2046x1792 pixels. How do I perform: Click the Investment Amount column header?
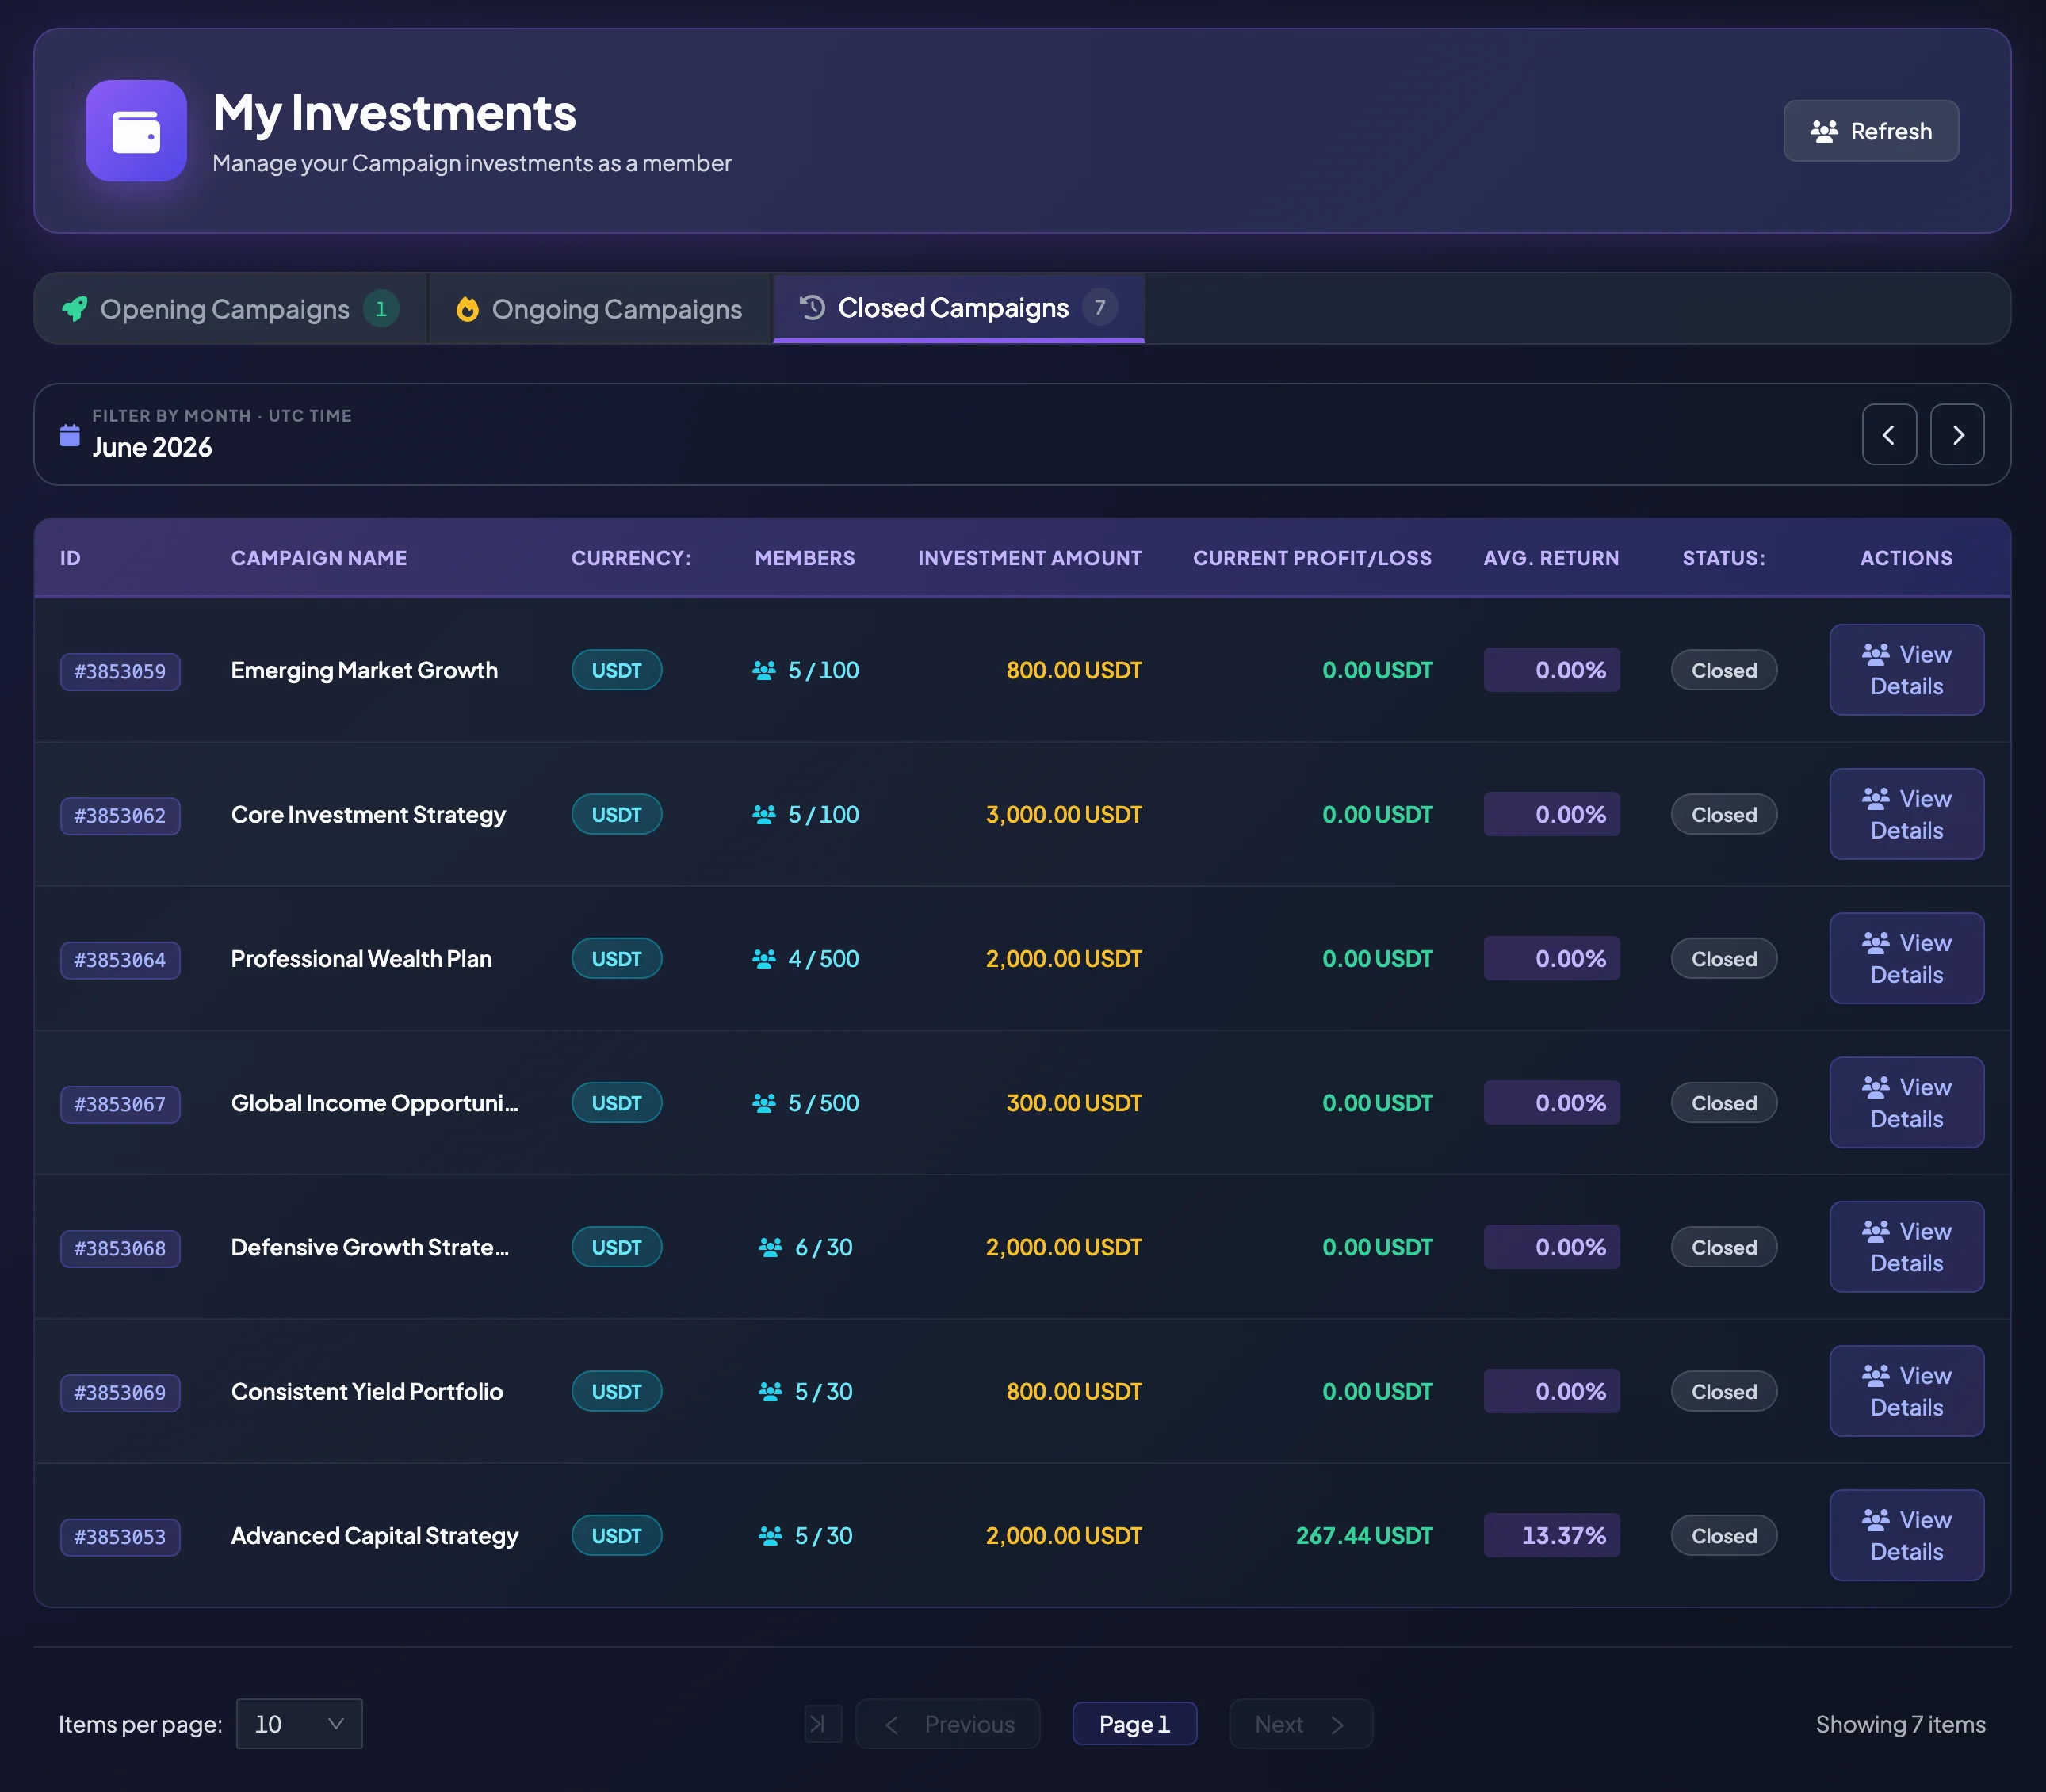[x=1029, y=558]
